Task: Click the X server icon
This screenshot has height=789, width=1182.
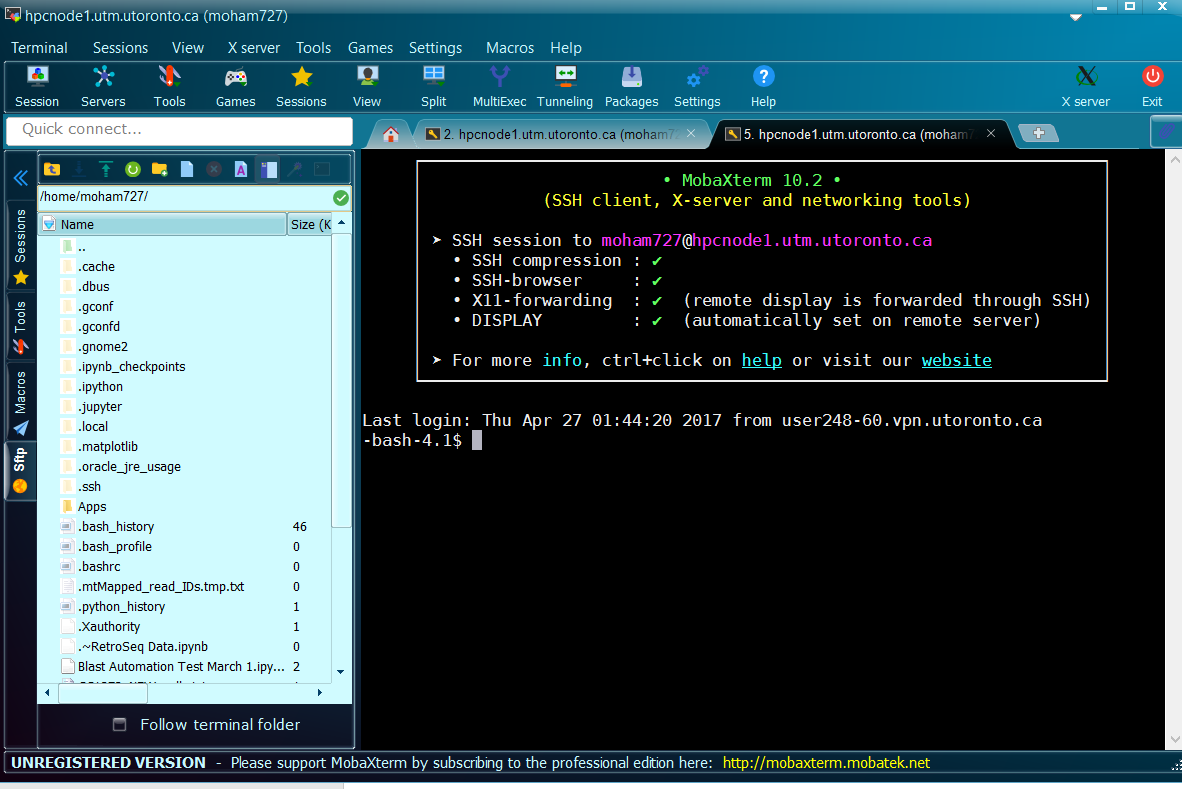Action: tap(1086, 87)
